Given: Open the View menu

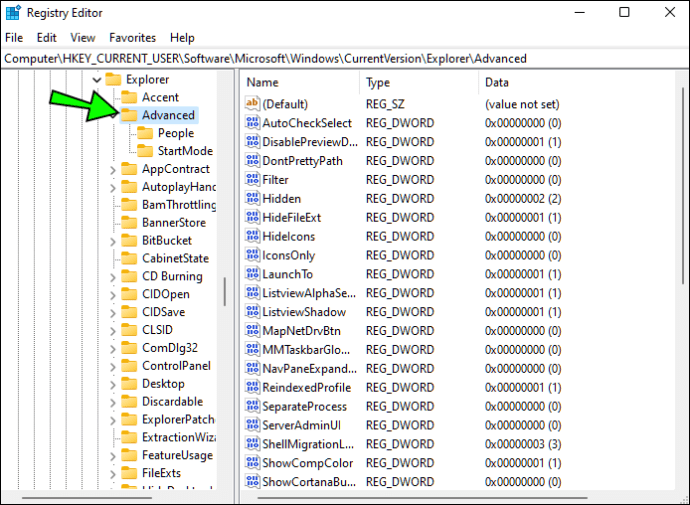Looking at the screenshot, I should click(x=83, y=38).
